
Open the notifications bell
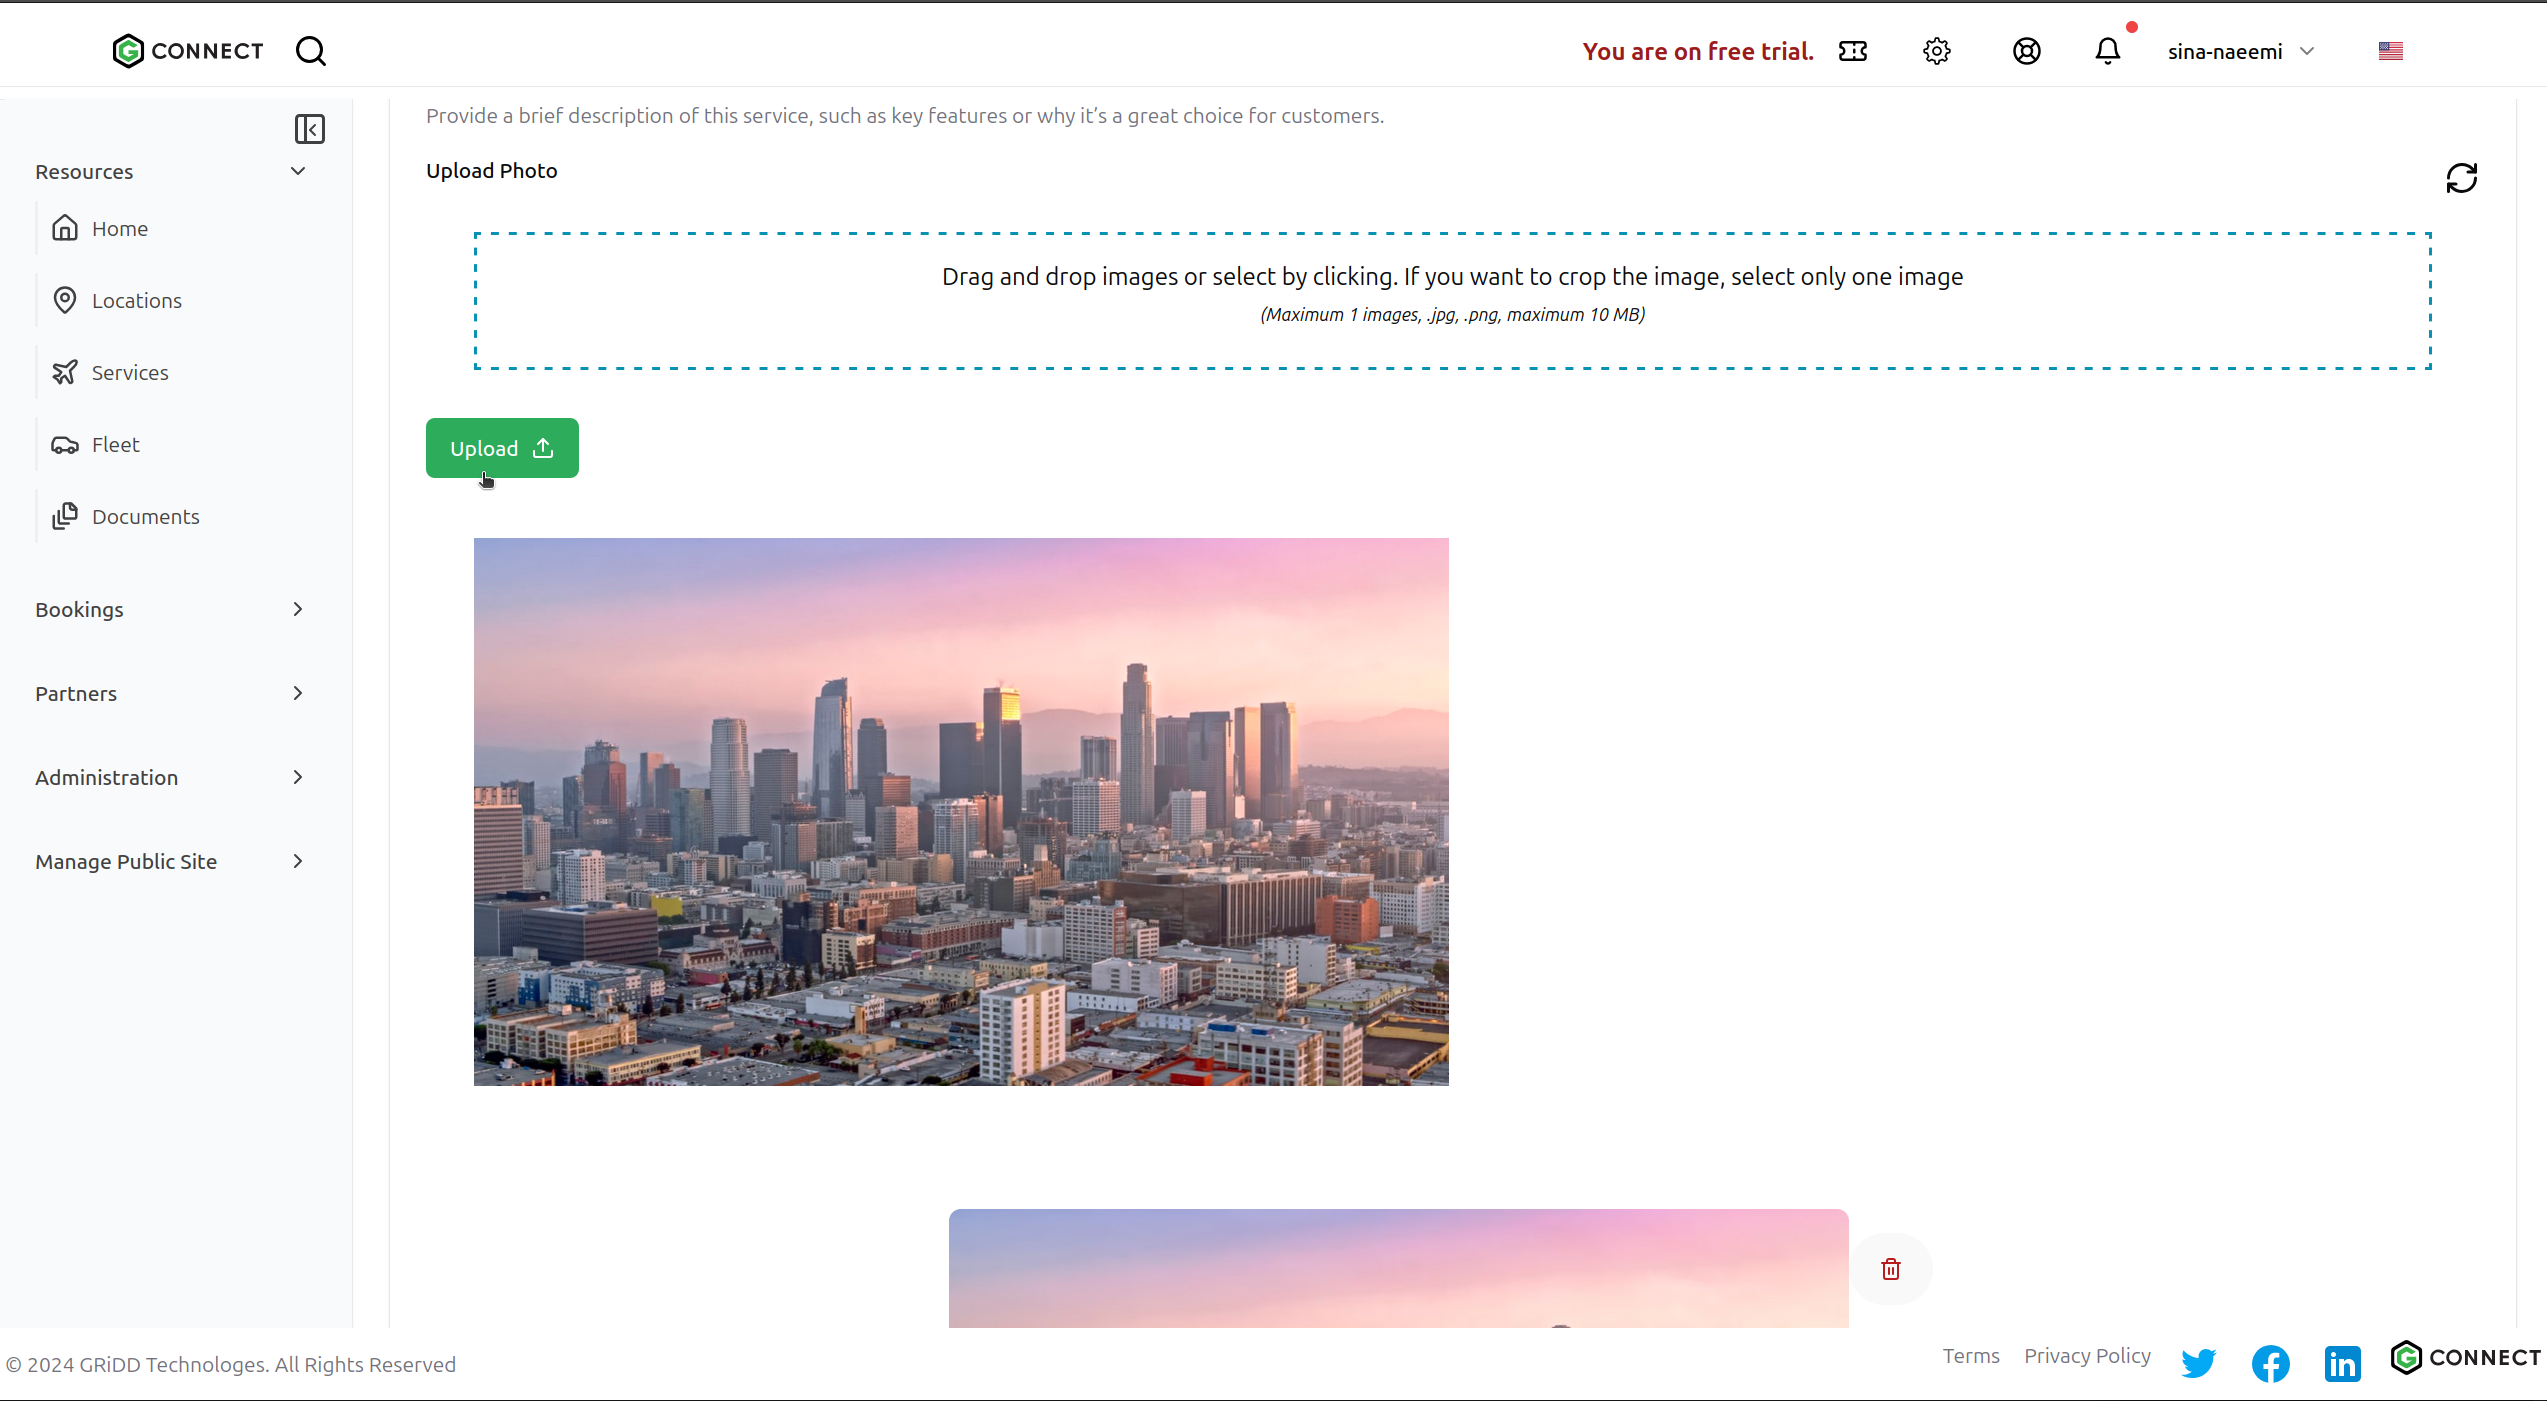pos(2107,51)
